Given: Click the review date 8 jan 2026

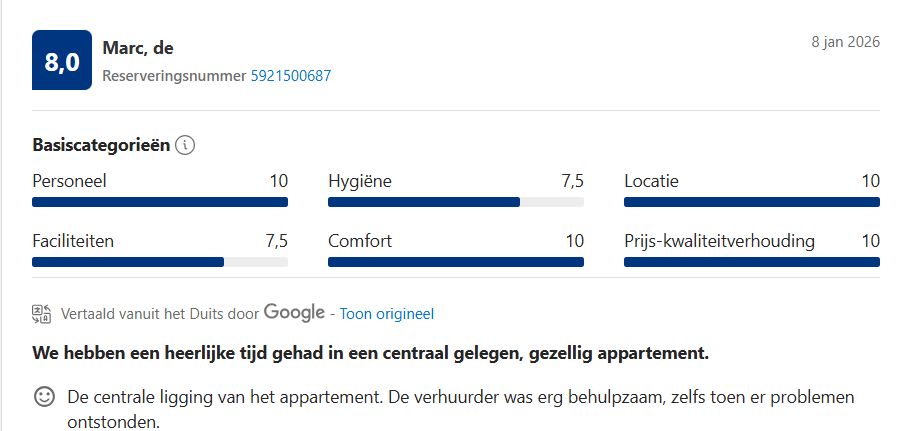Looking at the screenshot, I should (845, 43).
